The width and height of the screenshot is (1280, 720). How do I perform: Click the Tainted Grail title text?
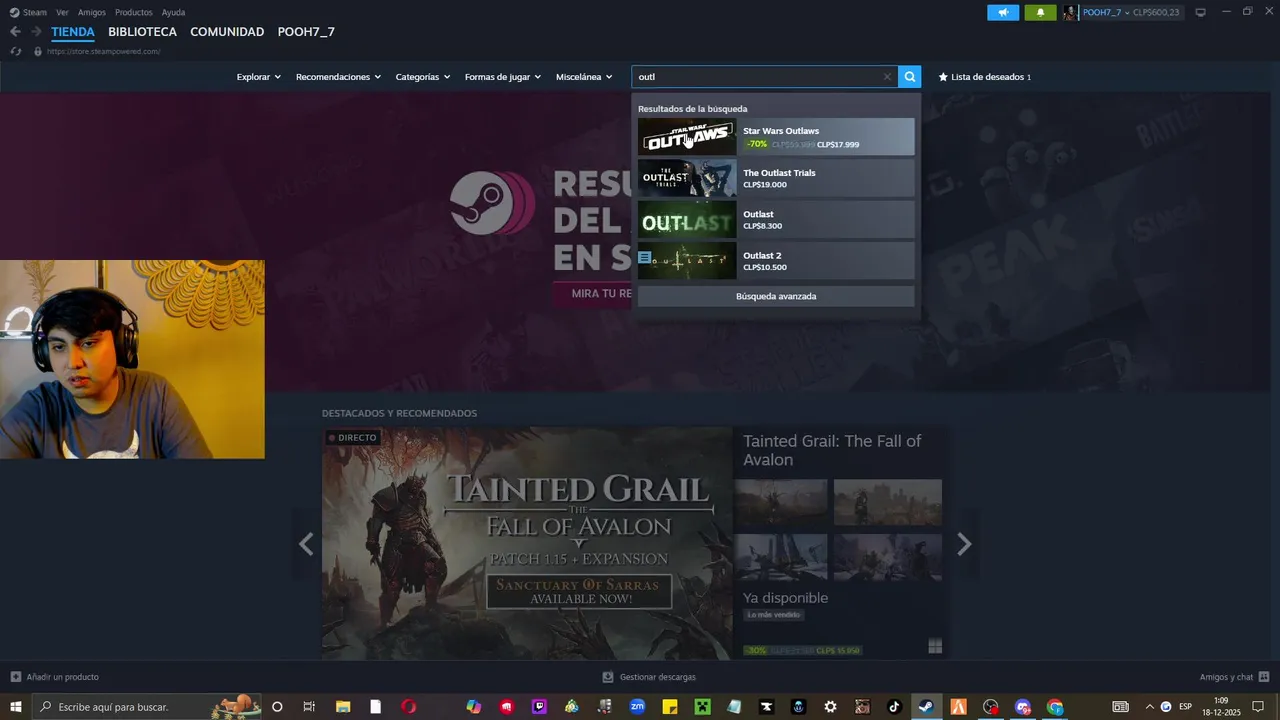pos(832,450)
